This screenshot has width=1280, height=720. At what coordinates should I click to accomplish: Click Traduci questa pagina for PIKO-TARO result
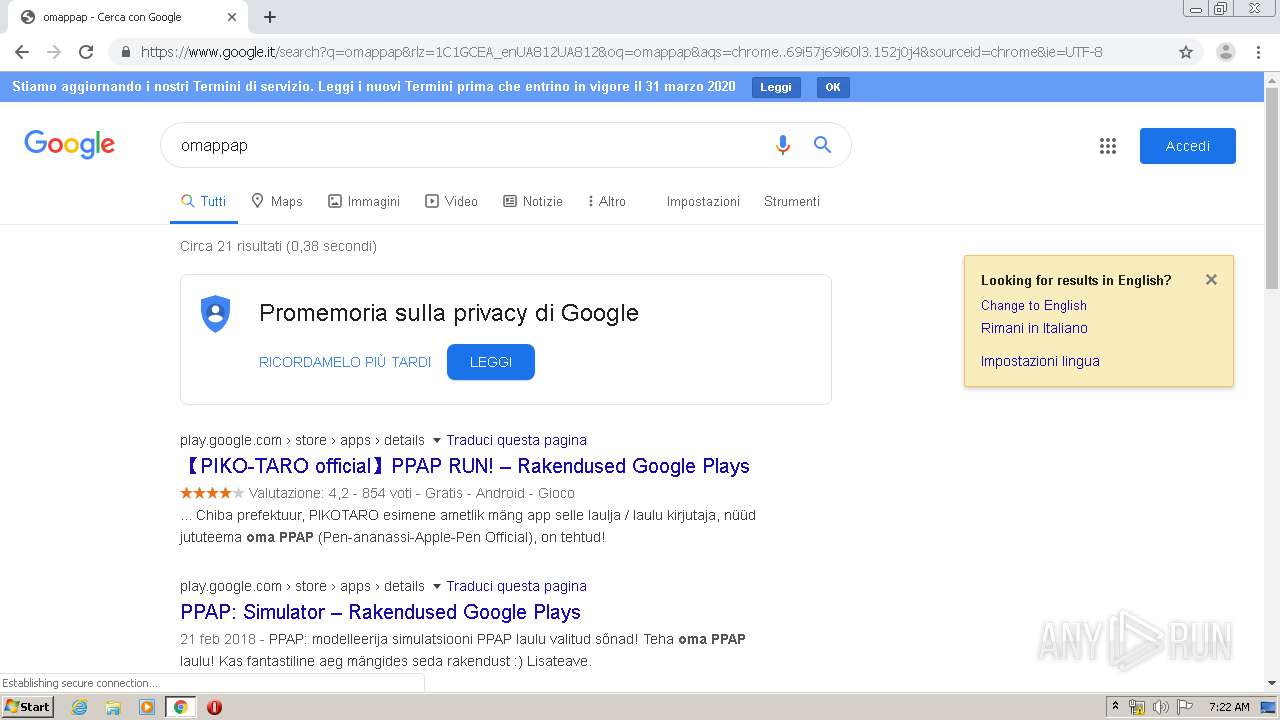pos(516,440)
